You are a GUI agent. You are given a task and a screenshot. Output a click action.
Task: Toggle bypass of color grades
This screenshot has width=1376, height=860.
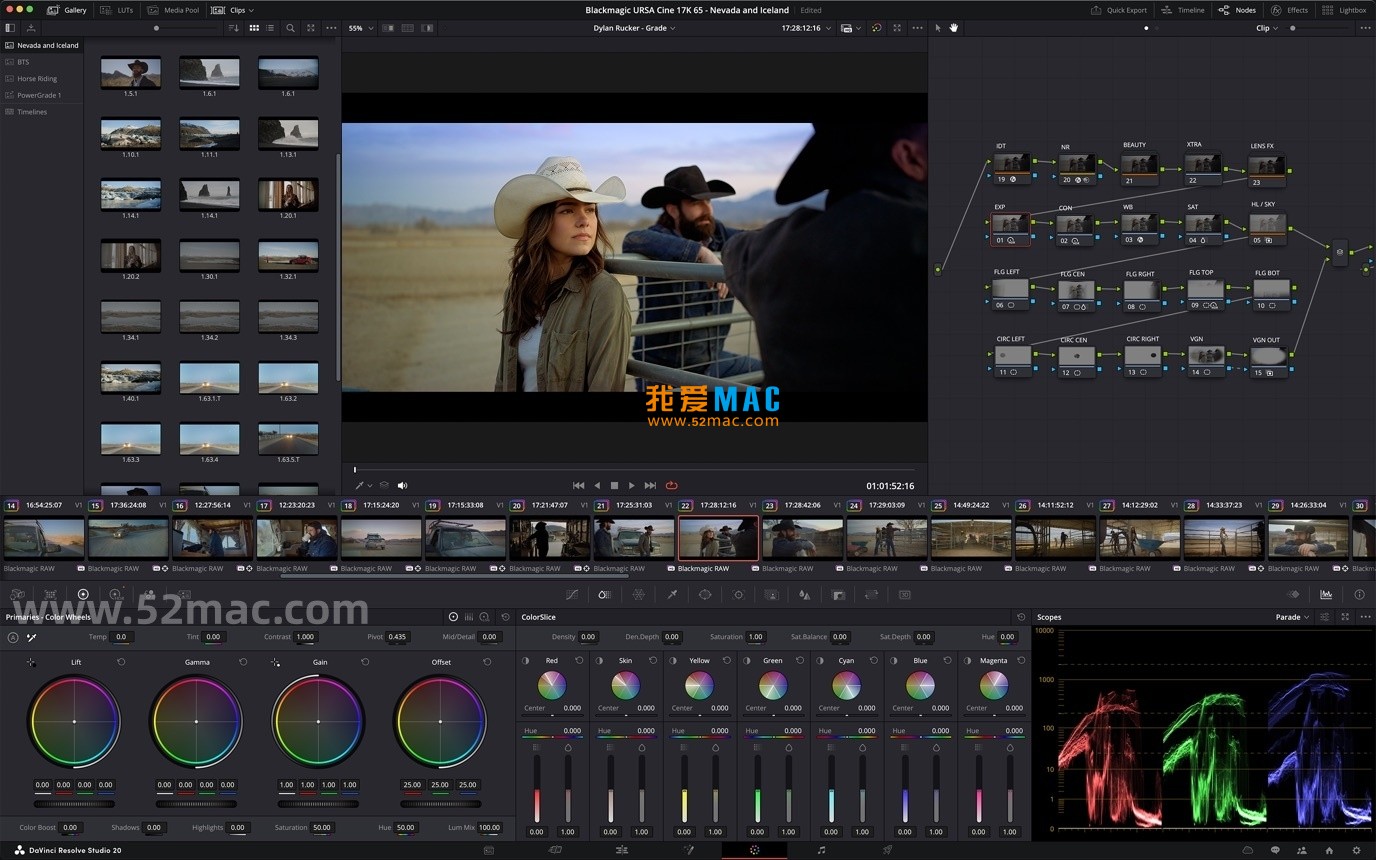coord(877,28)
